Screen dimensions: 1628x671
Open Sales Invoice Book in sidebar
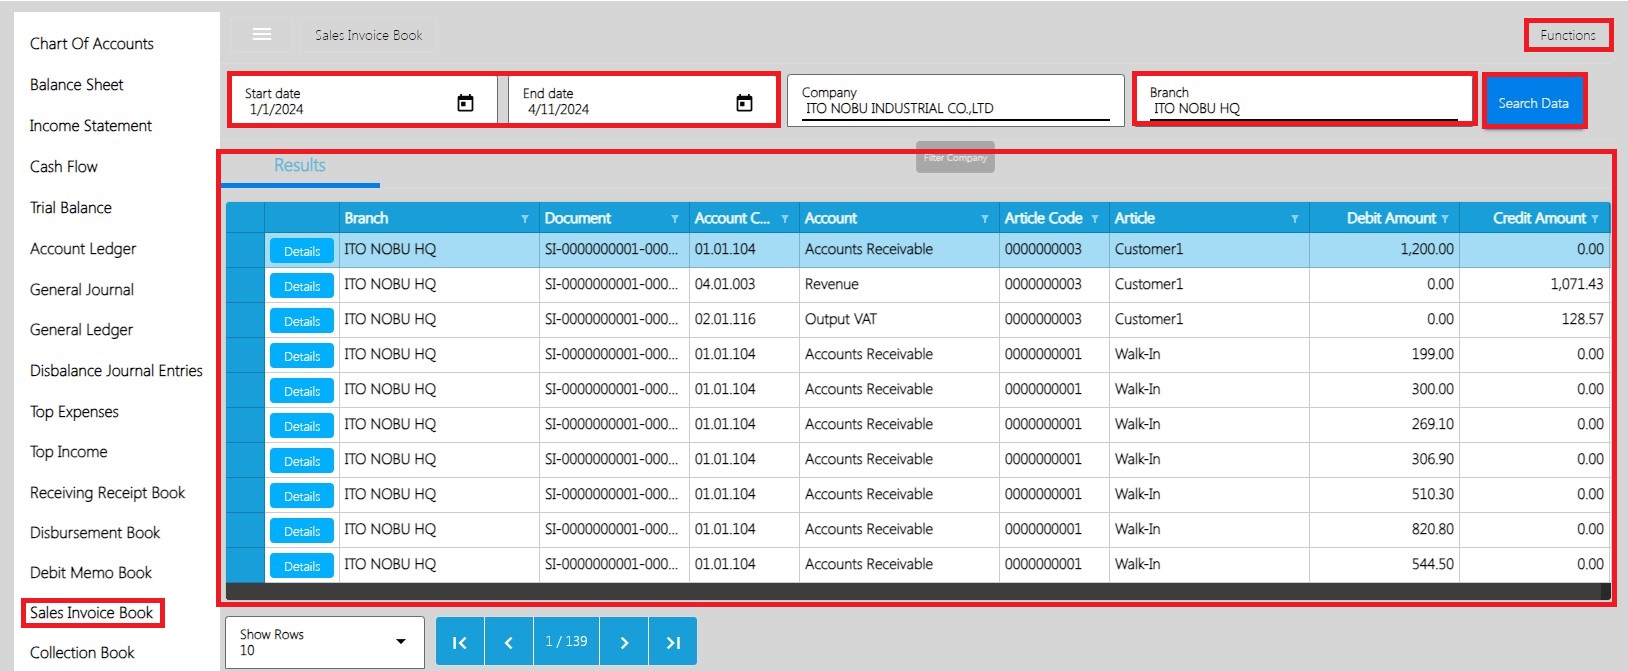tap(92, 613)
